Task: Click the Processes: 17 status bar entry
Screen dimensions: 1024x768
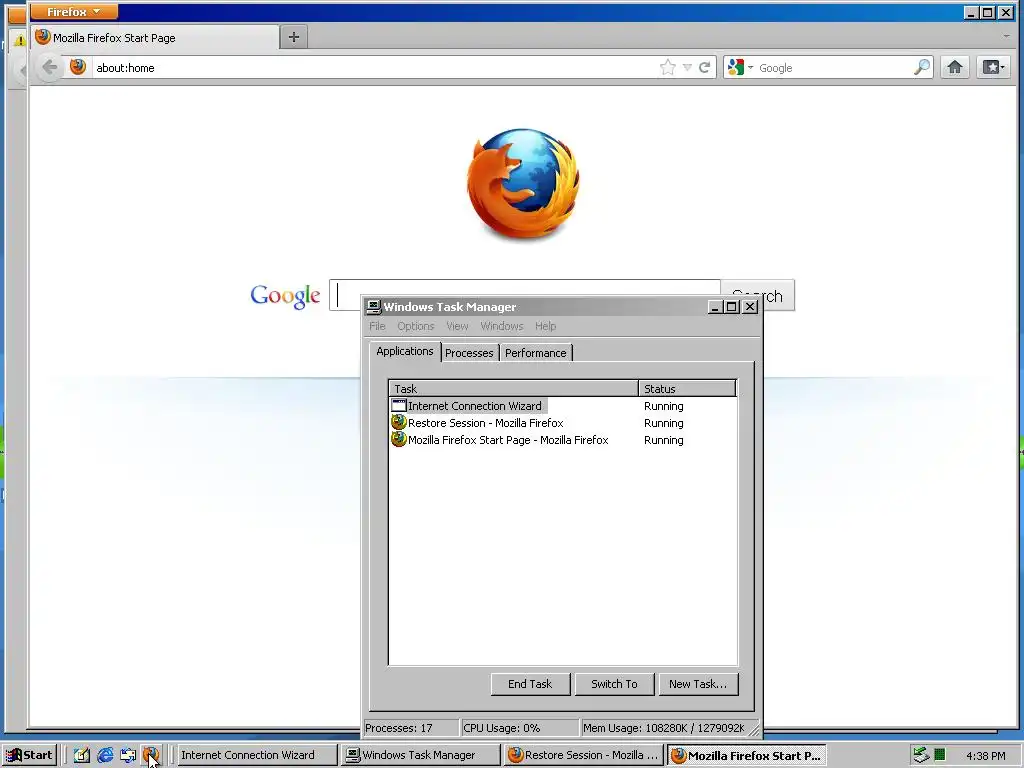Action: [410, 728]
